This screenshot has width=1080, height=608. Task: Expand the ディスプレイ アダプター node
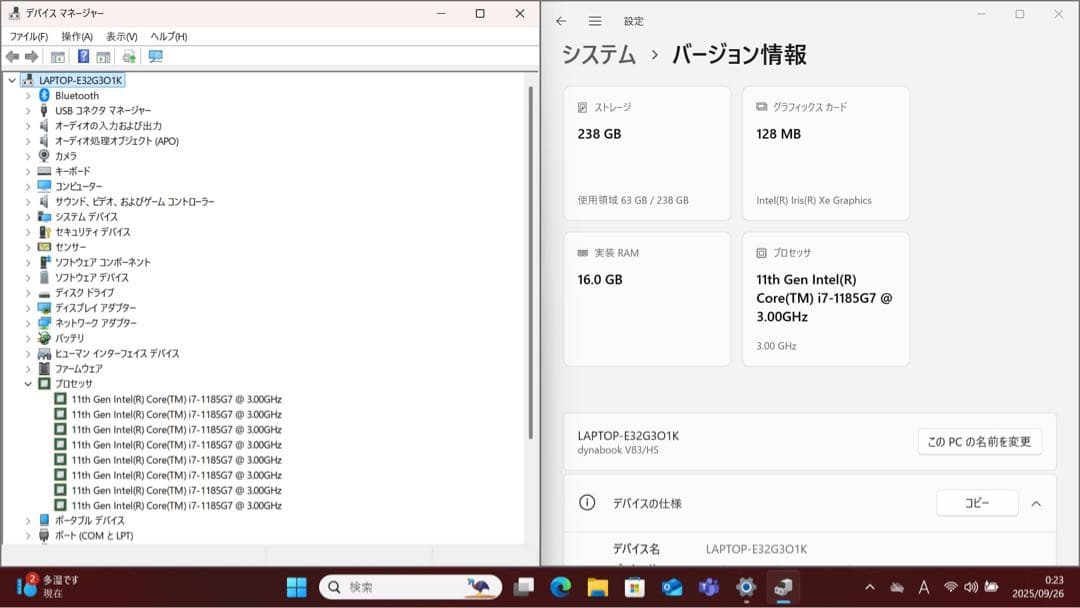coord(28,308)
